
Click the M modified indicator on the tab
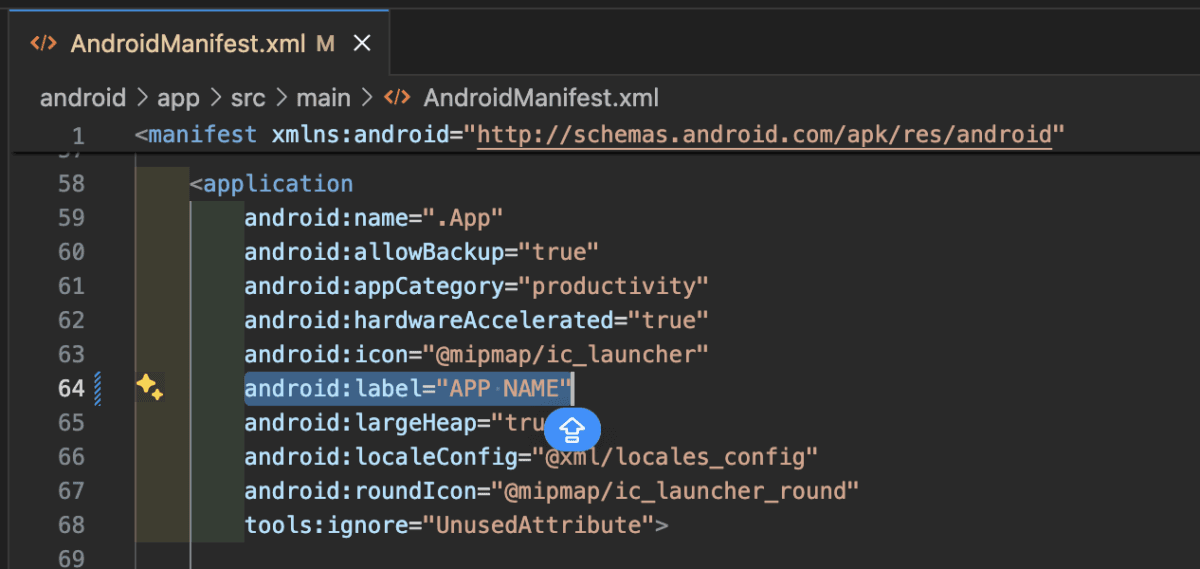pos(325,43)
